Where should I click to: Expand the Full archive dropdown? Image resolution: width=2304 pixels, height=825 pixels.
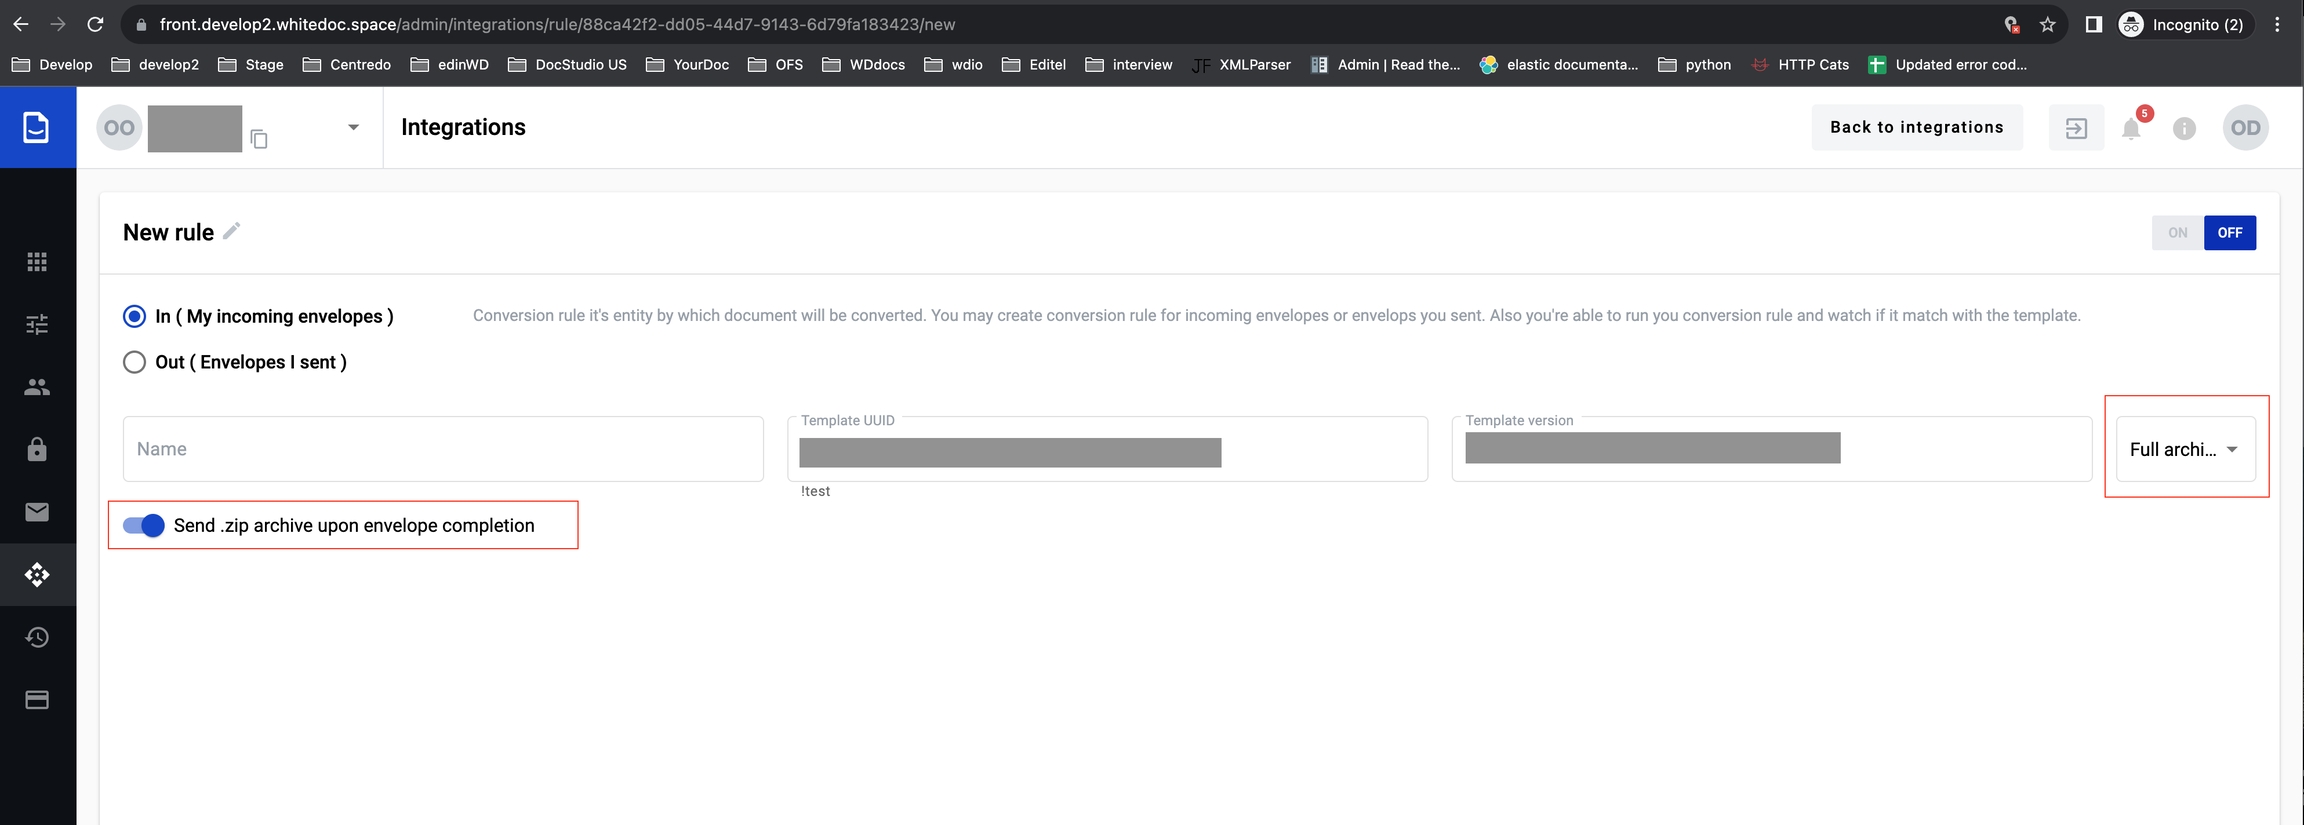click(x=2185, y=450)
